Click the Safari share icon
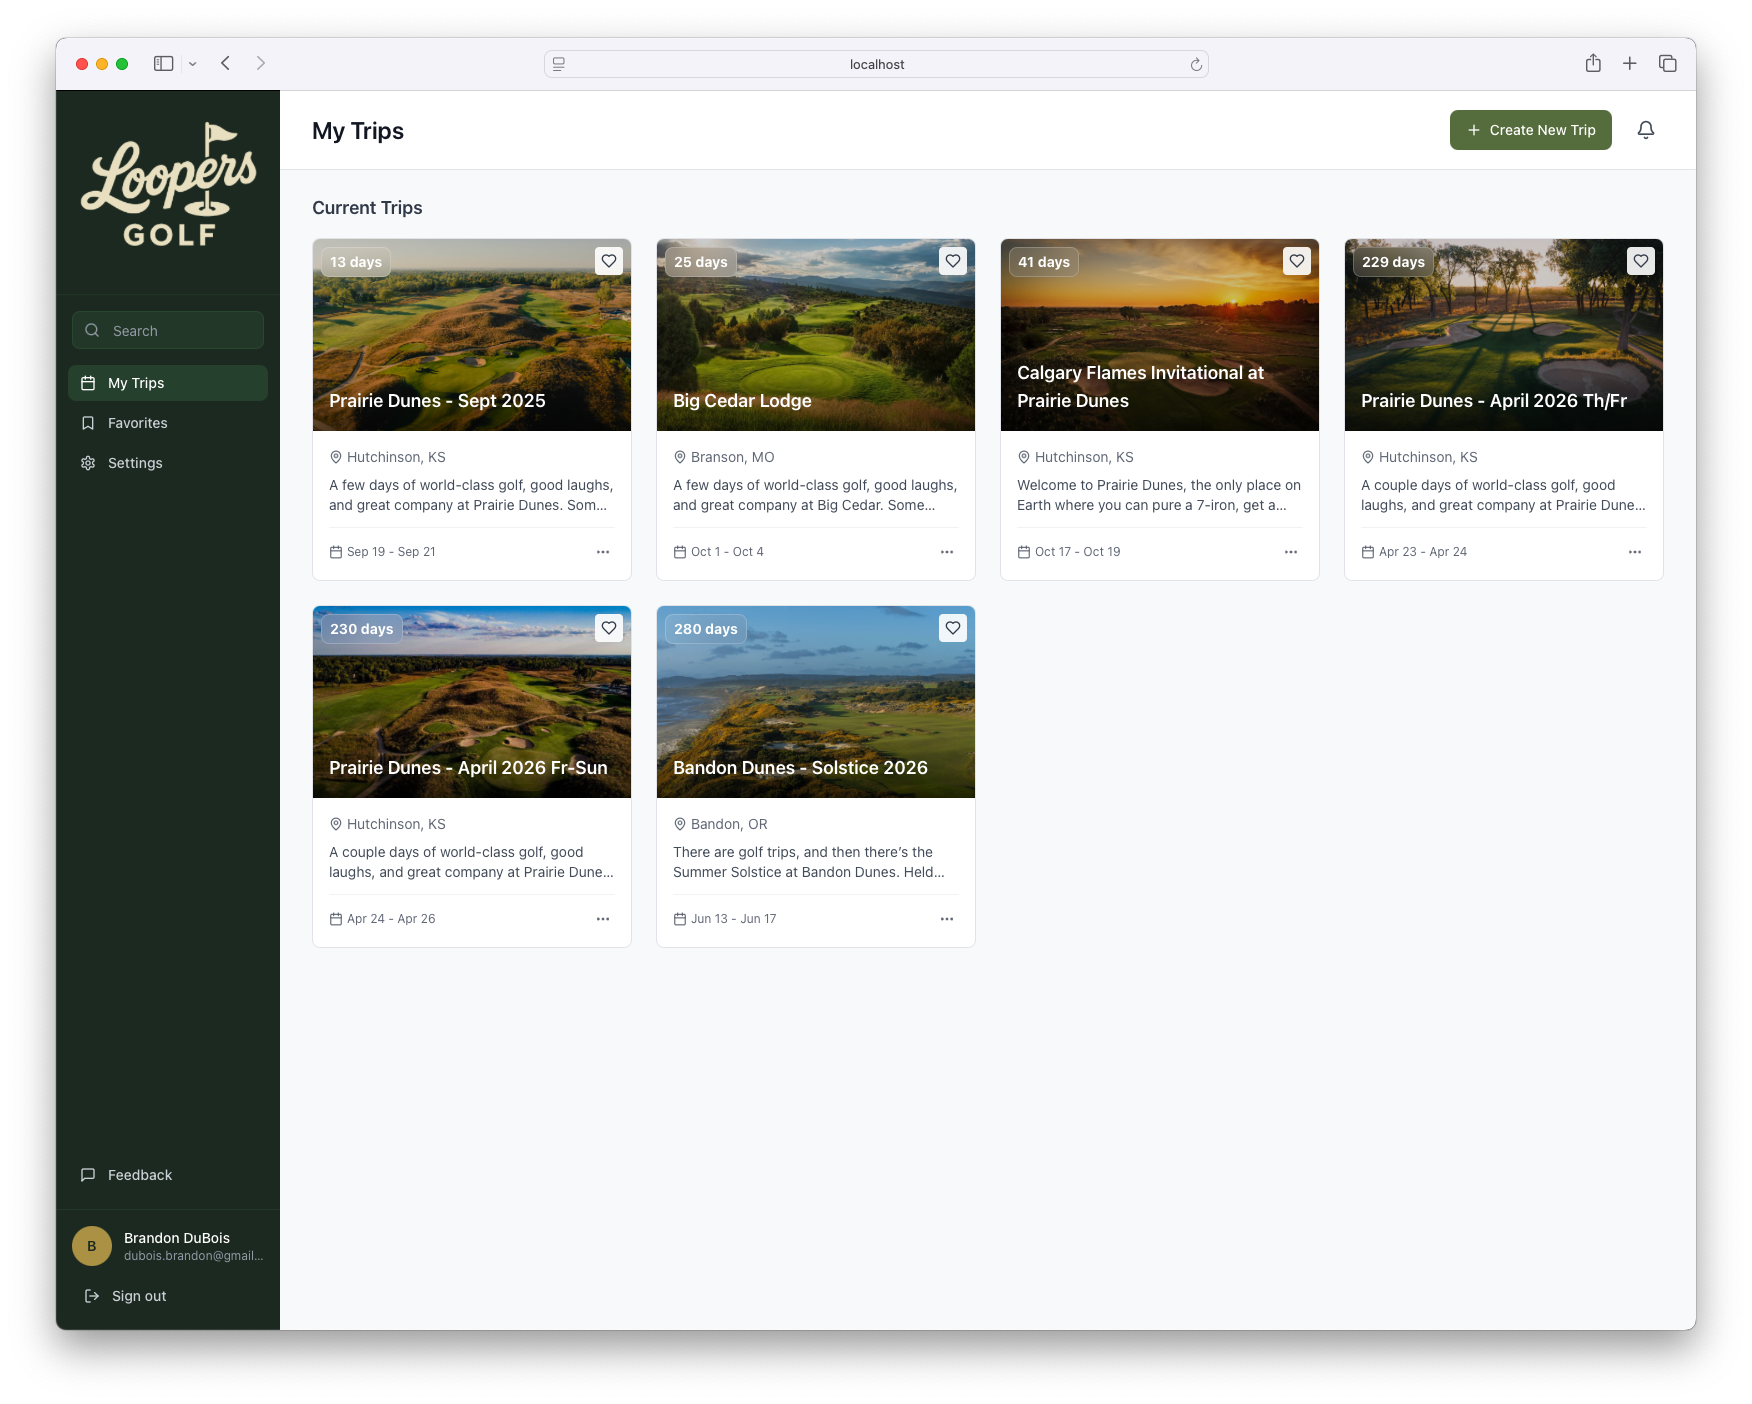This screenshot has width=1752, height=1404. (x=1593, y=63)
